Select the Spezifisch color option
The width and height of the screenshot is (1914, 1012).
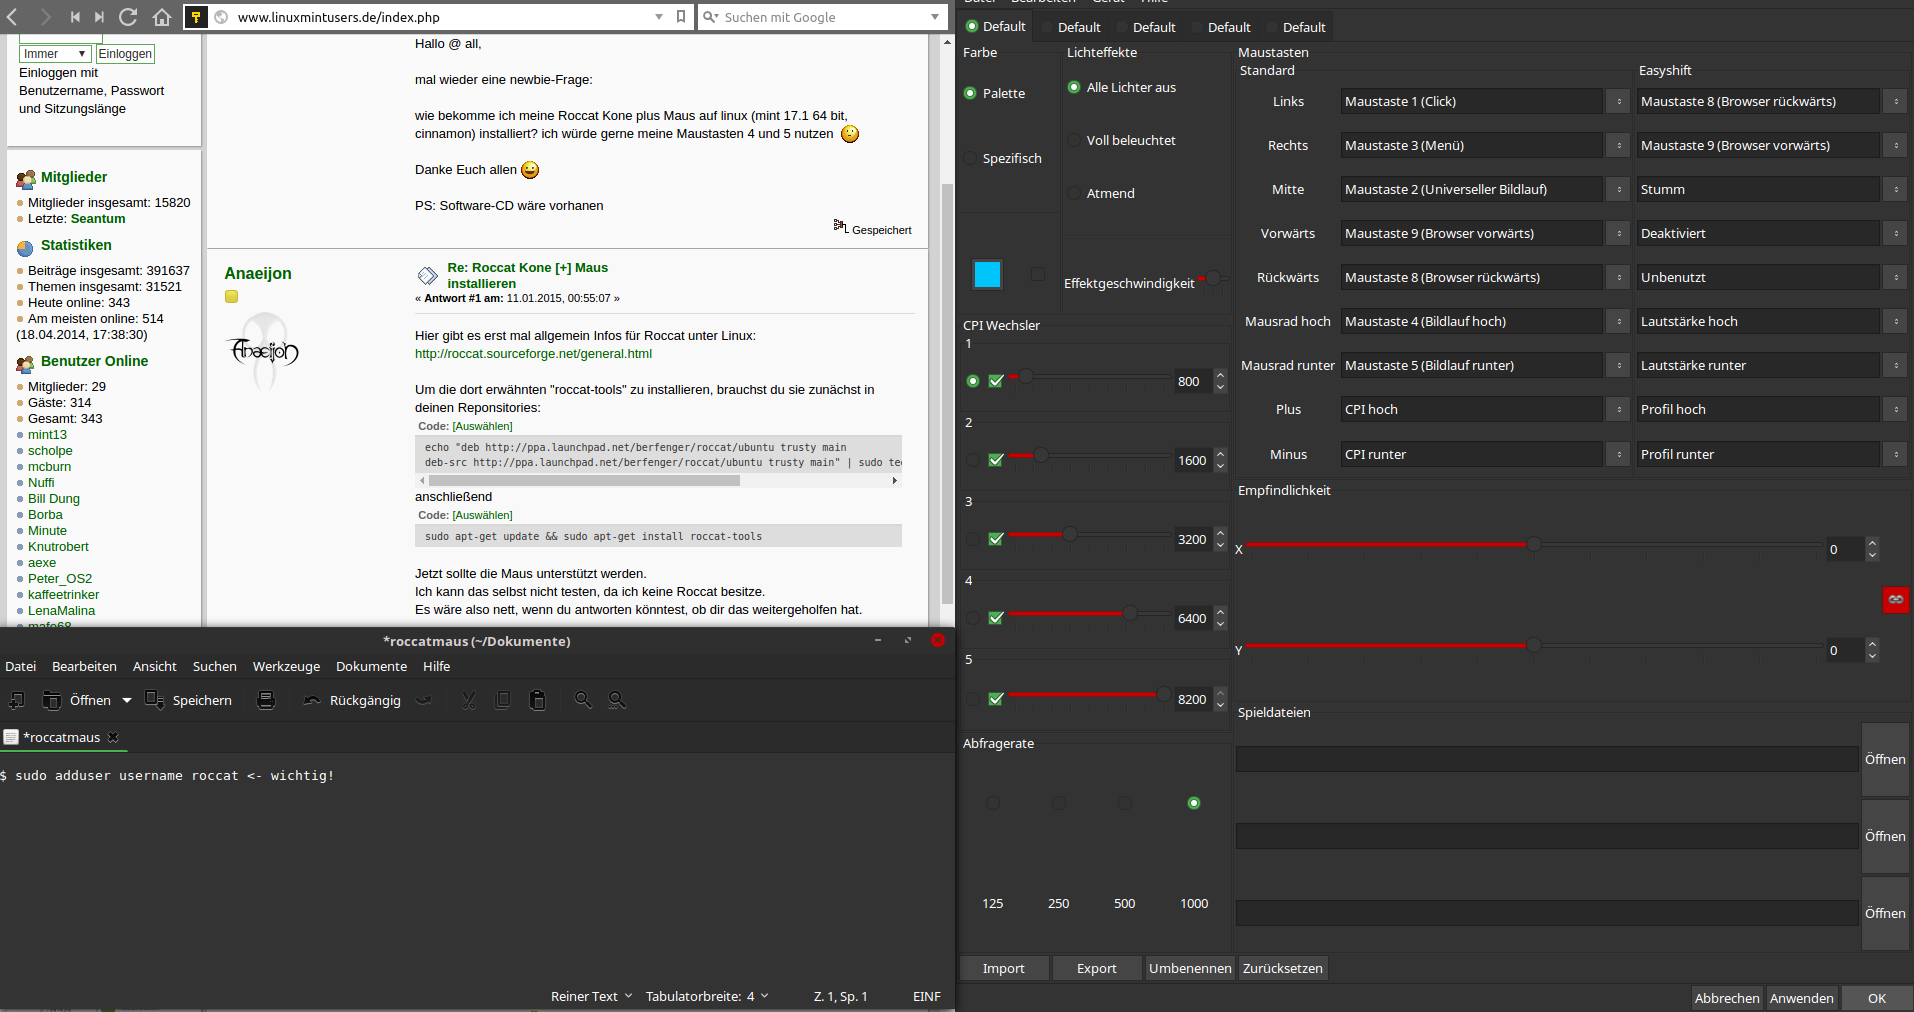point(970,158)
